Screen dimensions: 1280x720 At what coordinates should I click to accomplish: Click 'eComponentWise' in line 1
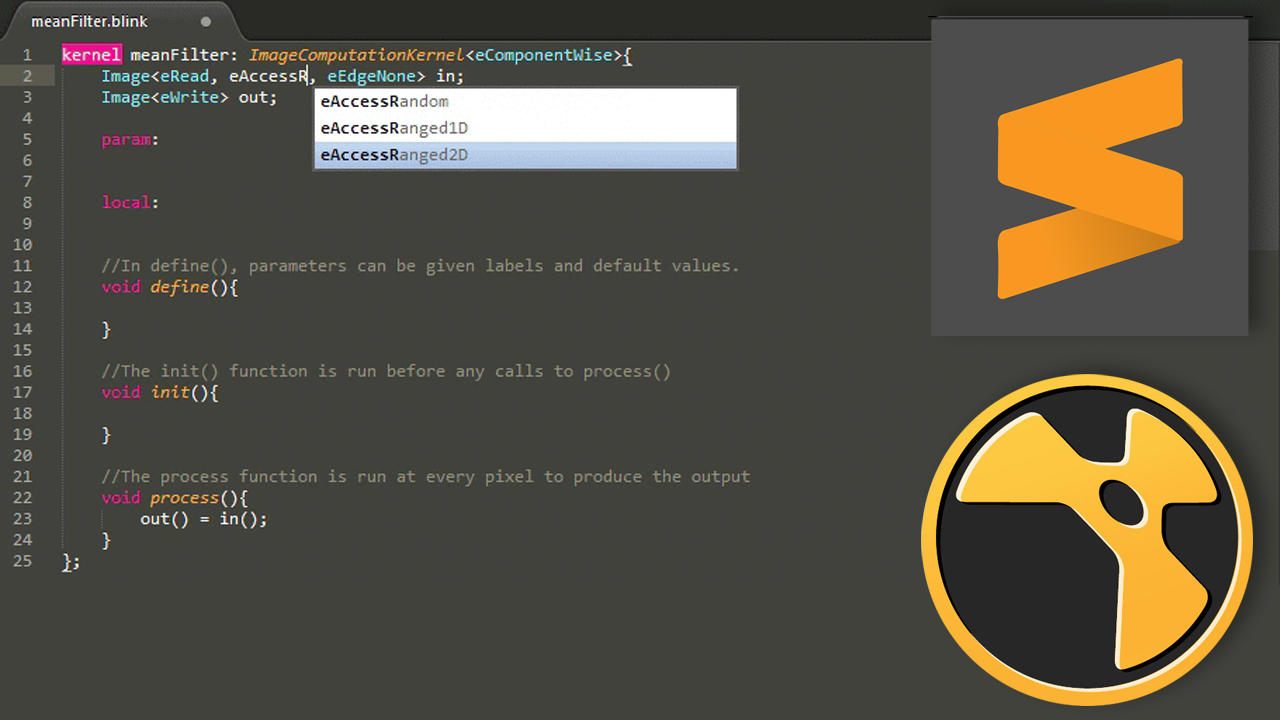(x=543, y=55)
